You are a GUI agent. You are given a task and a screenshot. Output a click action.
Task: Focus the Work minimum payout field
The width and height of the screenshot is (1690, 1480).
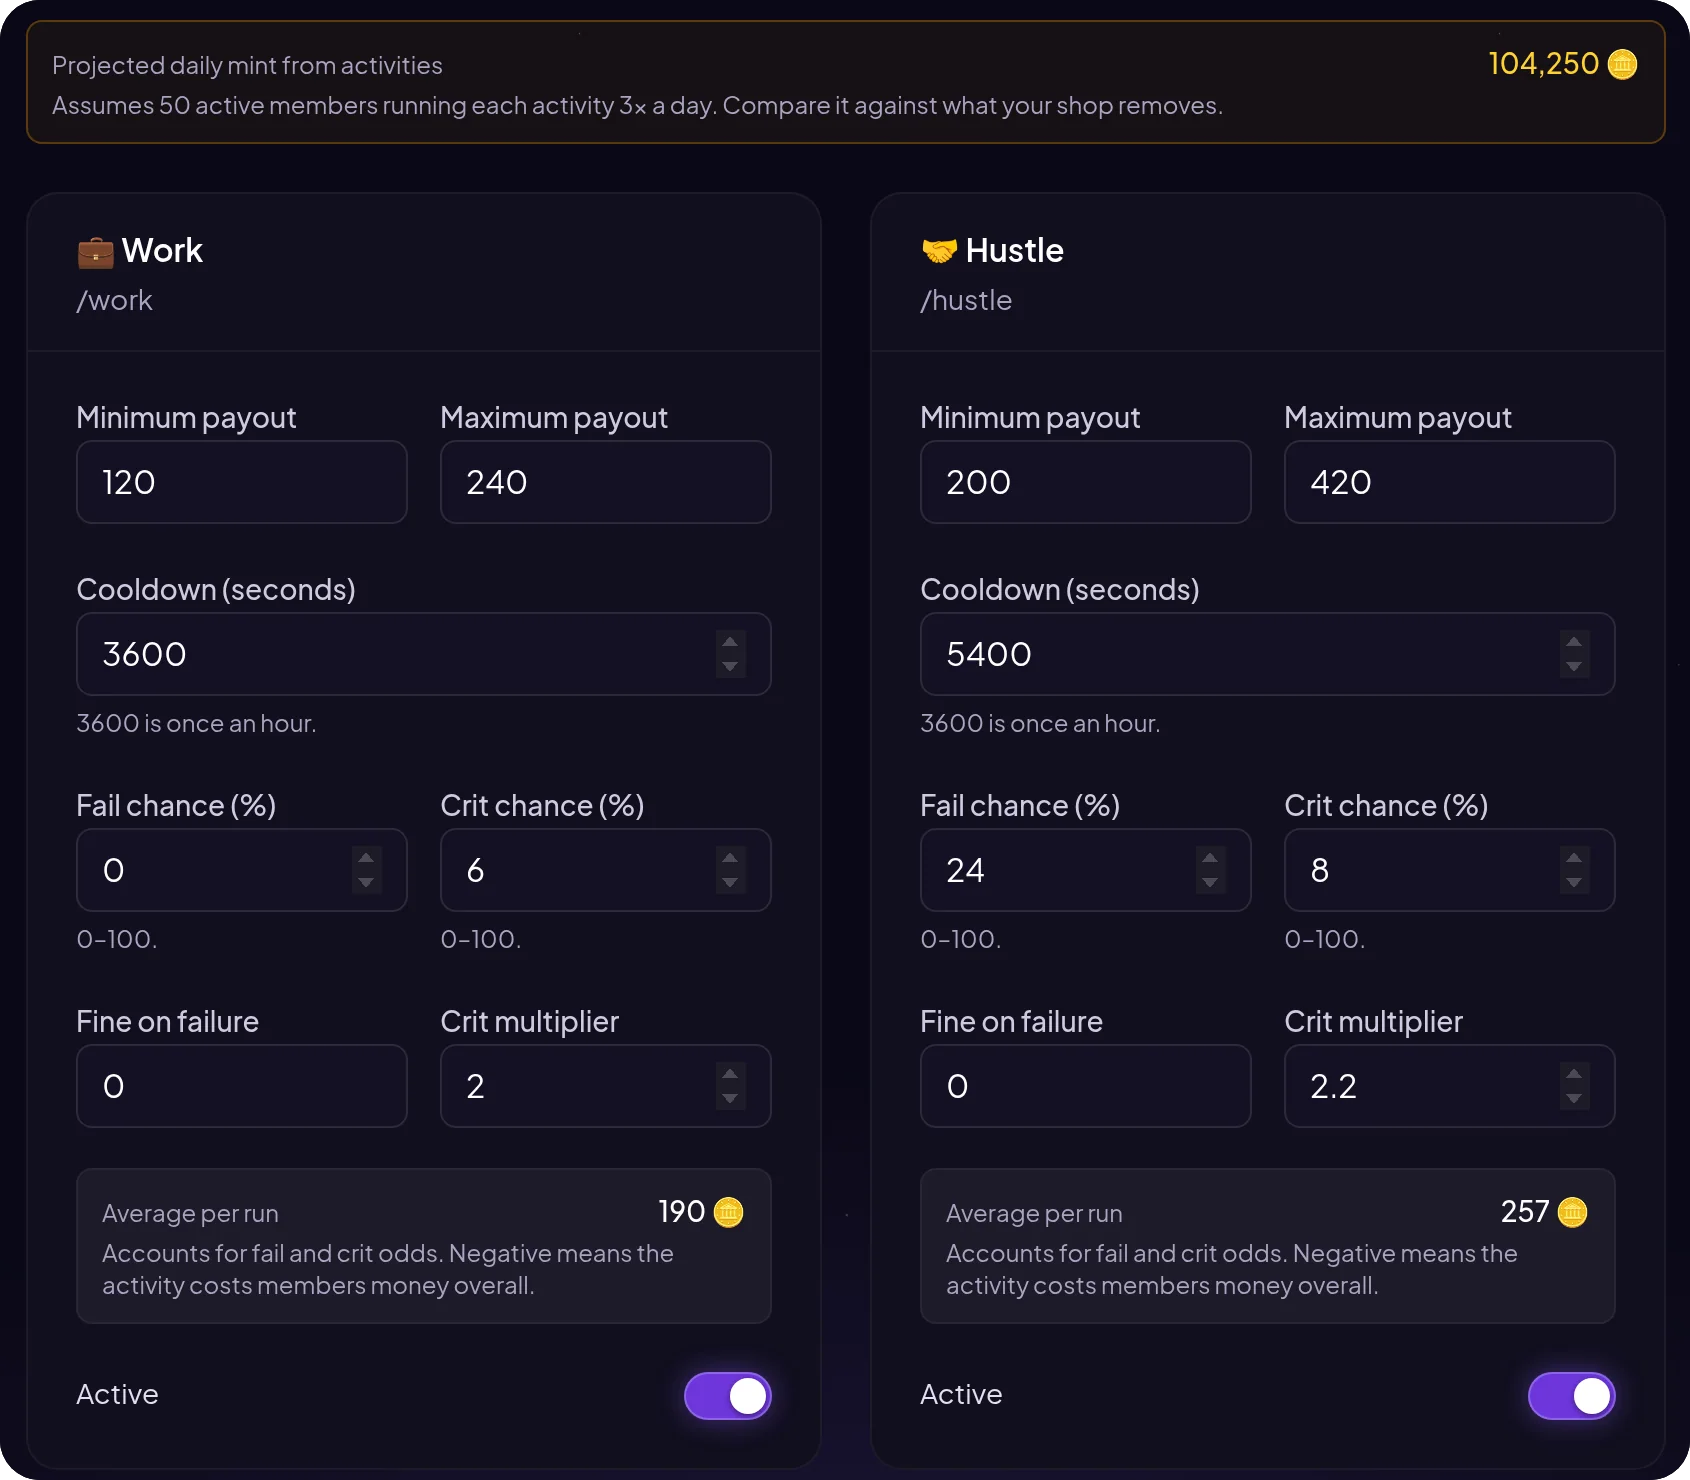[242, 482]
